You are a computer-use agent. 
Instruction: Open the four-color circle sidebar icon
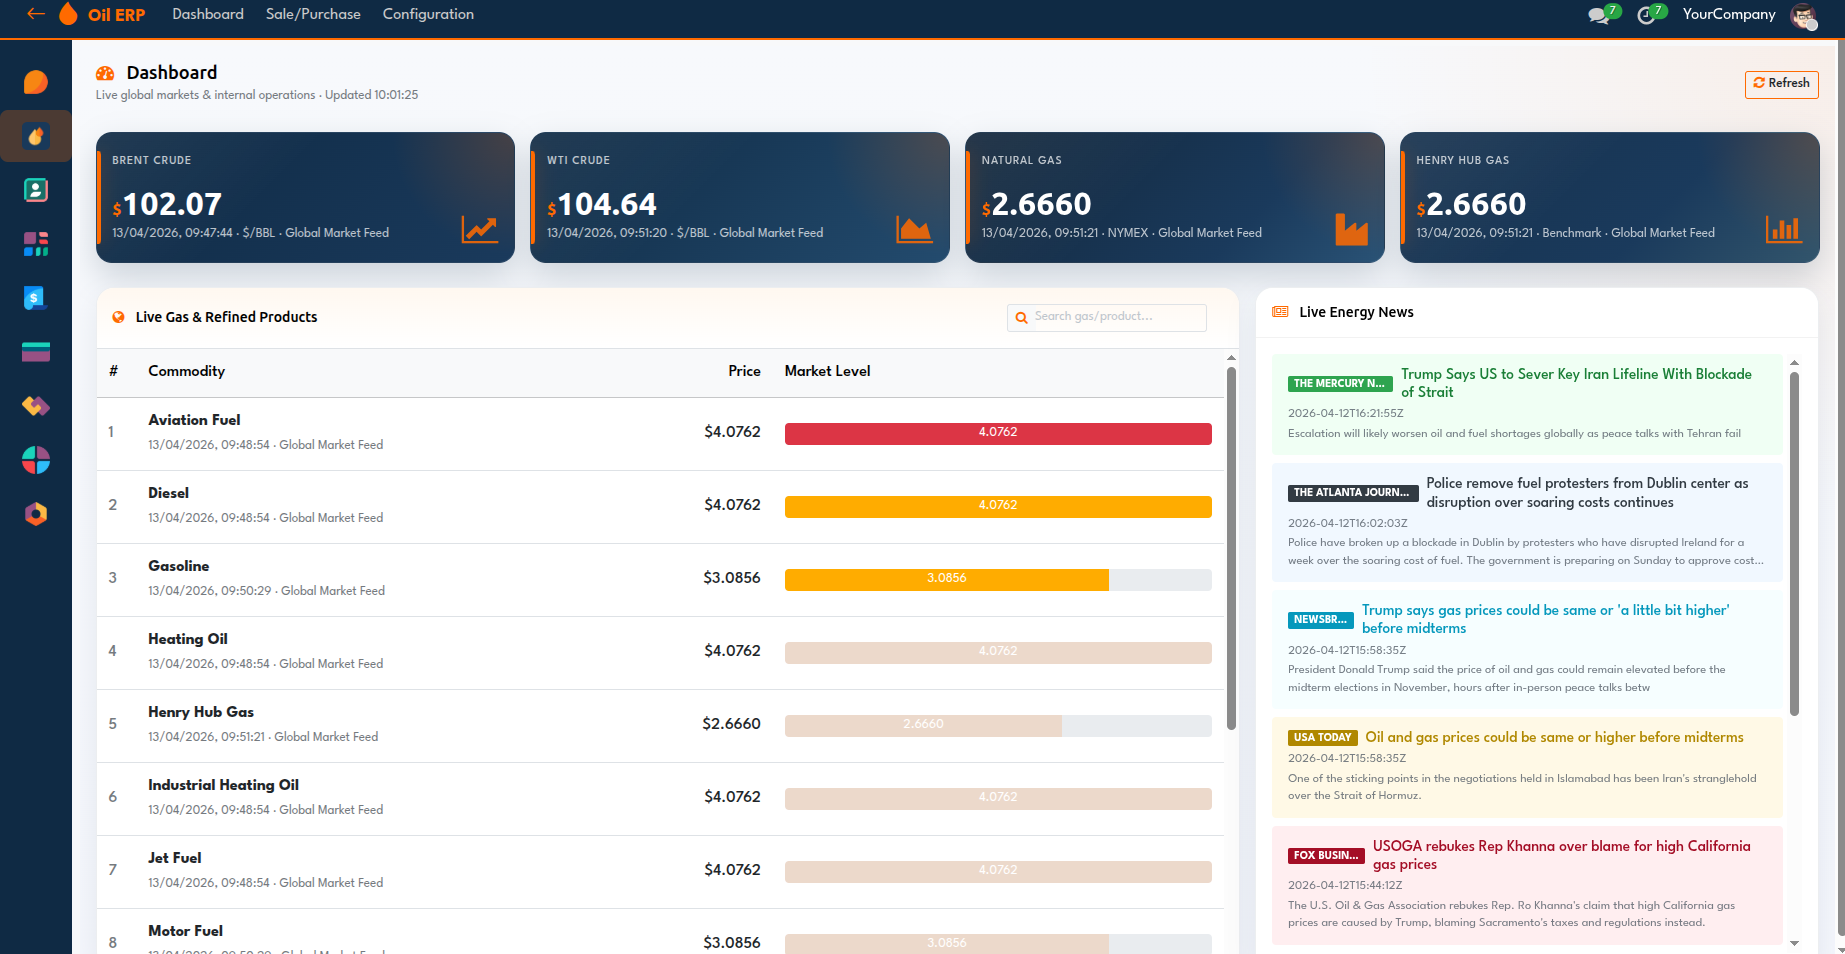coord(36,460)
